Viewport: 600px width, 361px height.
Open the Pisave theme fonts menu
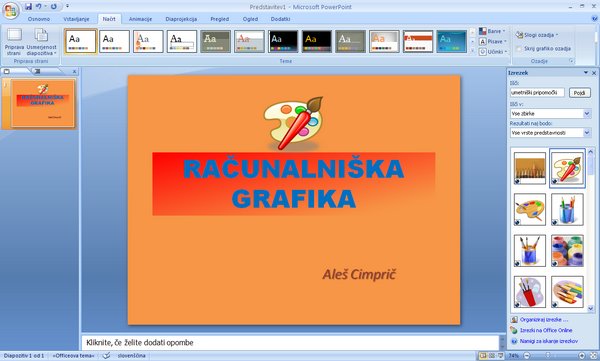492,41
